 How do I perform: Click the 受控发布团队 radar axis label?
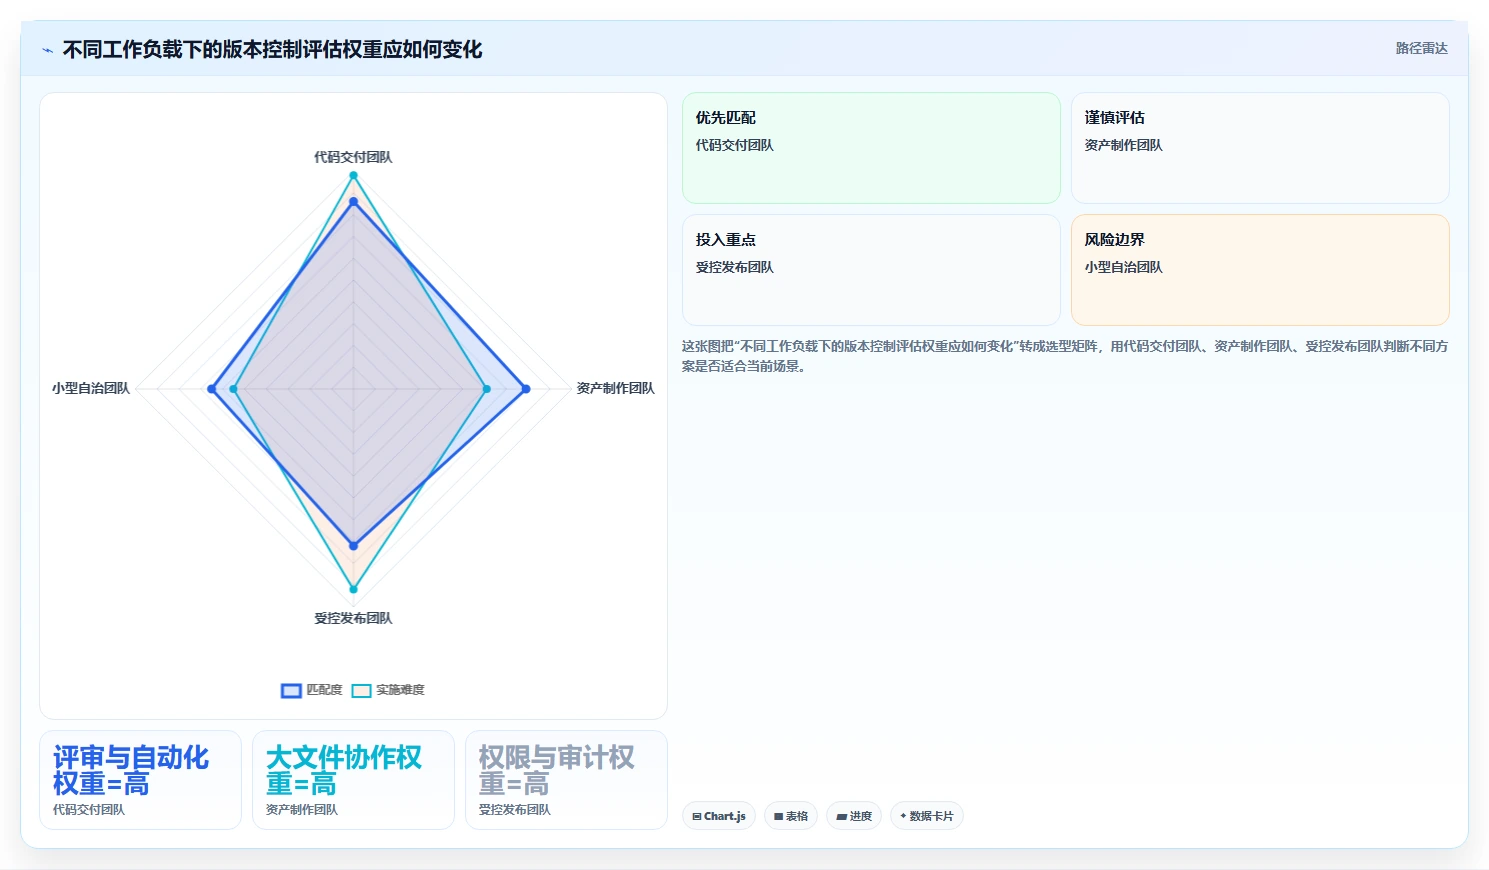point(353,618)
